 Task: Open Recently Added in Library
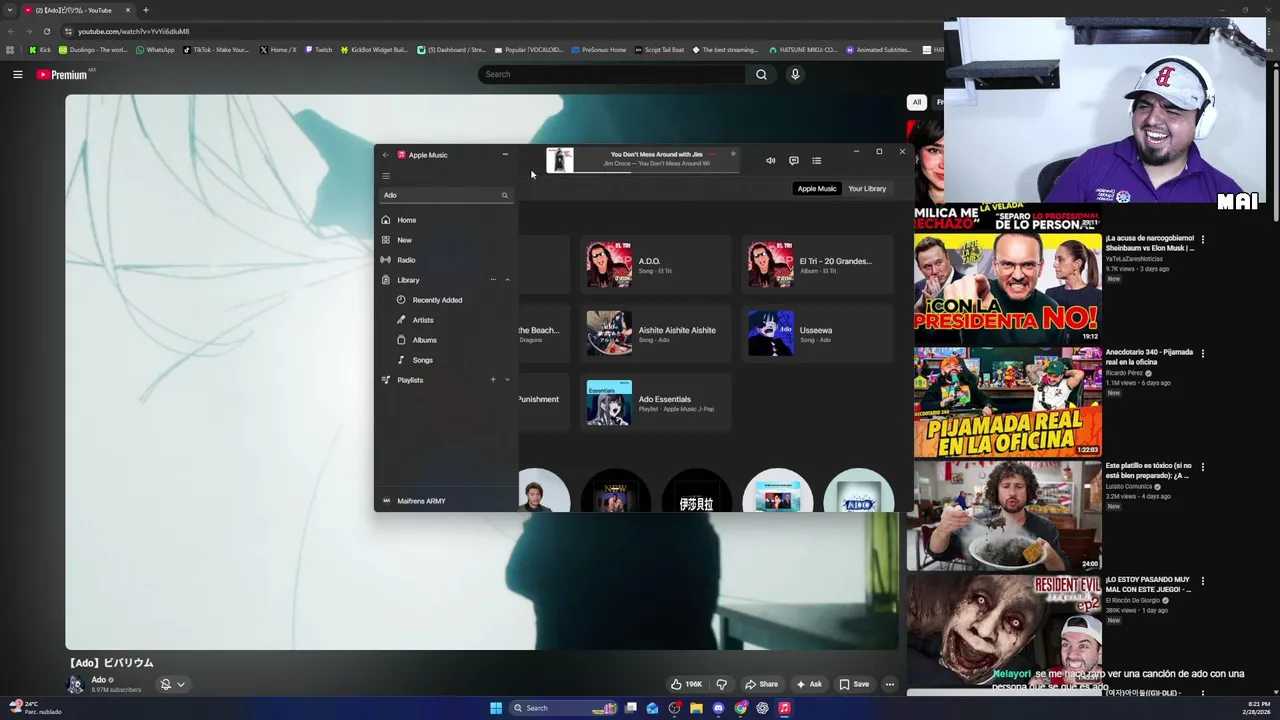point(446,300)
